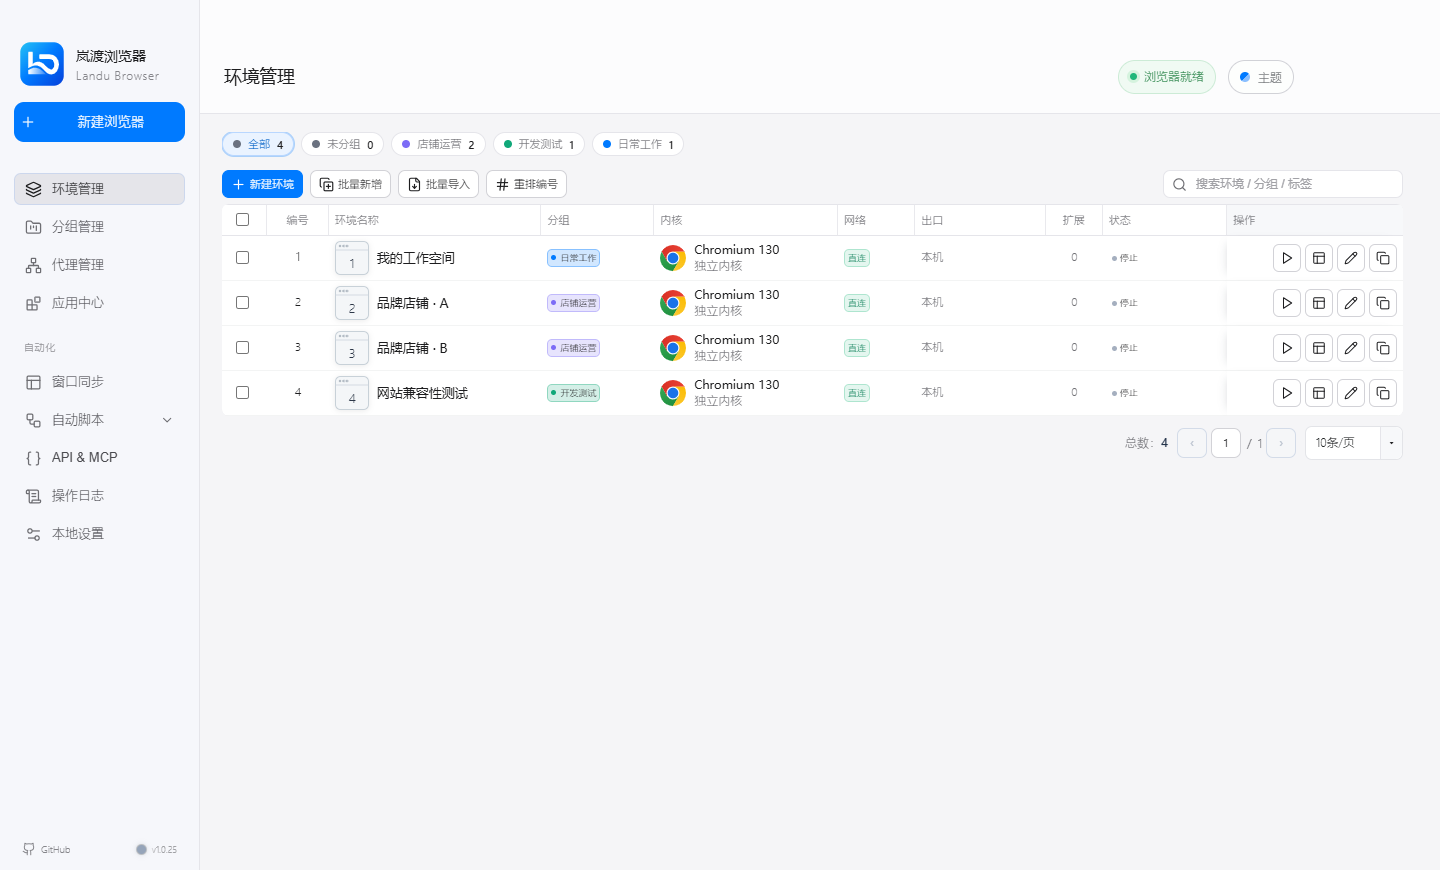This screenshot has height=870, width=1440.
Task: Launch the 品牌店铺 · A environment
Action: (1287, 303)
